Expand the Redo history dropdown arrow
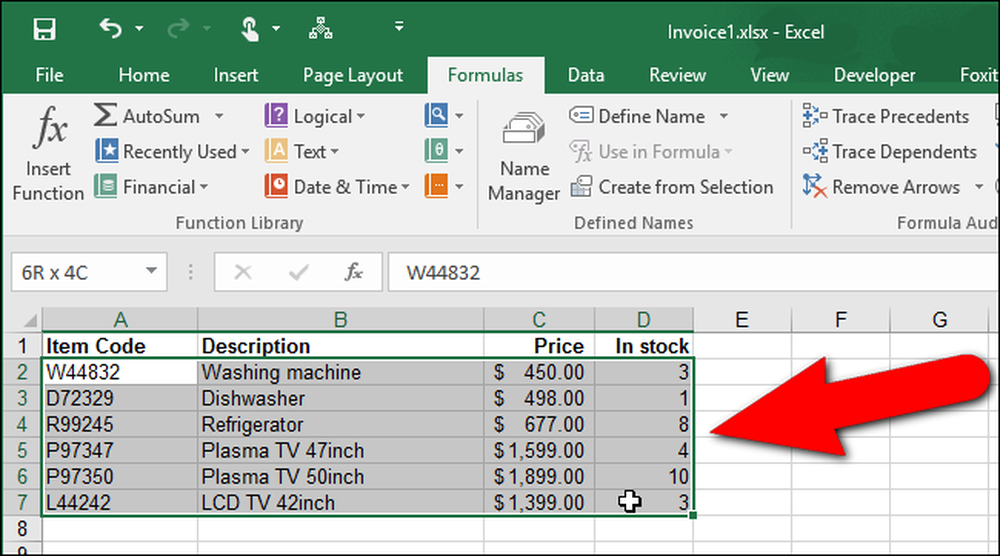 click(x=207, y=29)
